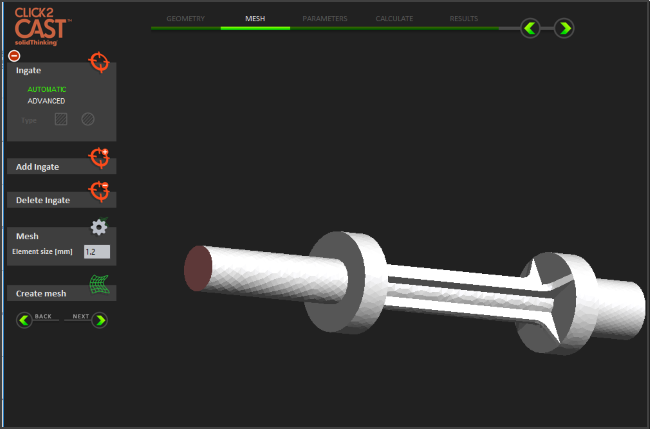The height and width of the screenshot is (429, 650).
Task: Switch to the PARAMETERS tab
Action: [x=325, y=19]
